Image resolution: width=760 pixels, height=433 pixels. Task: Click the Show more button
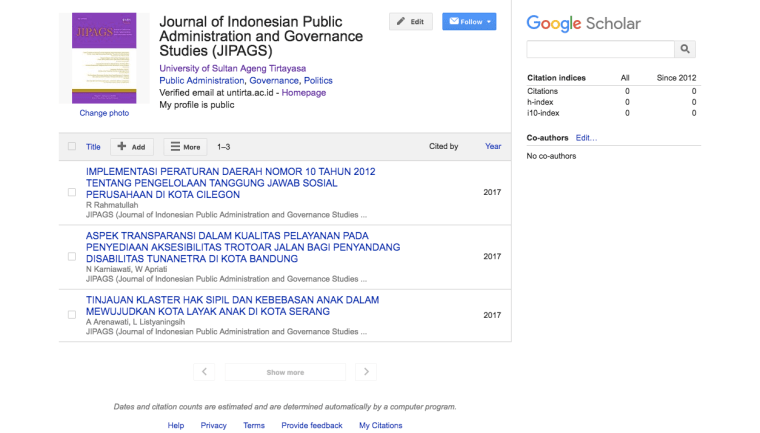pyautogui.click(x=285, y=372)
